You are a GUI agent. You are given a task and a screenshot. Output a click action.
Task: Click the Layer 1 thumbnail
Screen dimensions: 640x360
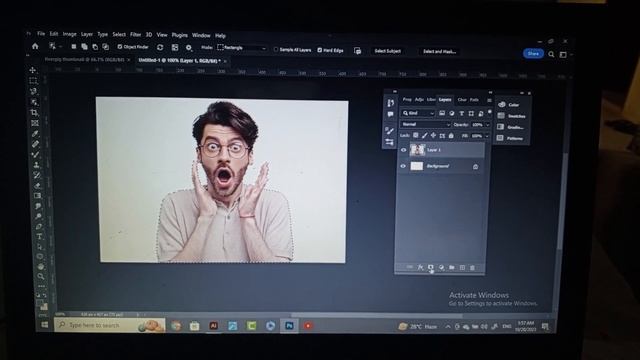coord(417,150)
